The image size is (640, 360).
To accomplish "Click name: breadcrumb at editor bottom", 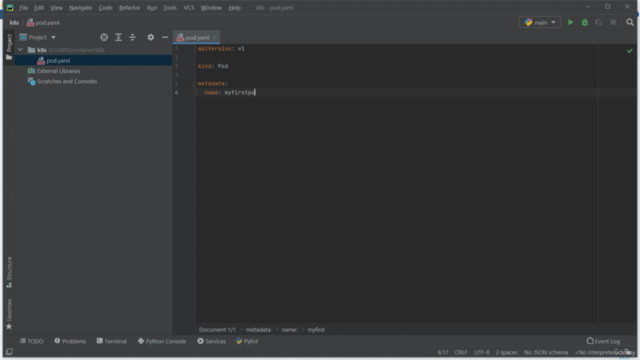I will tap(289, 329).
